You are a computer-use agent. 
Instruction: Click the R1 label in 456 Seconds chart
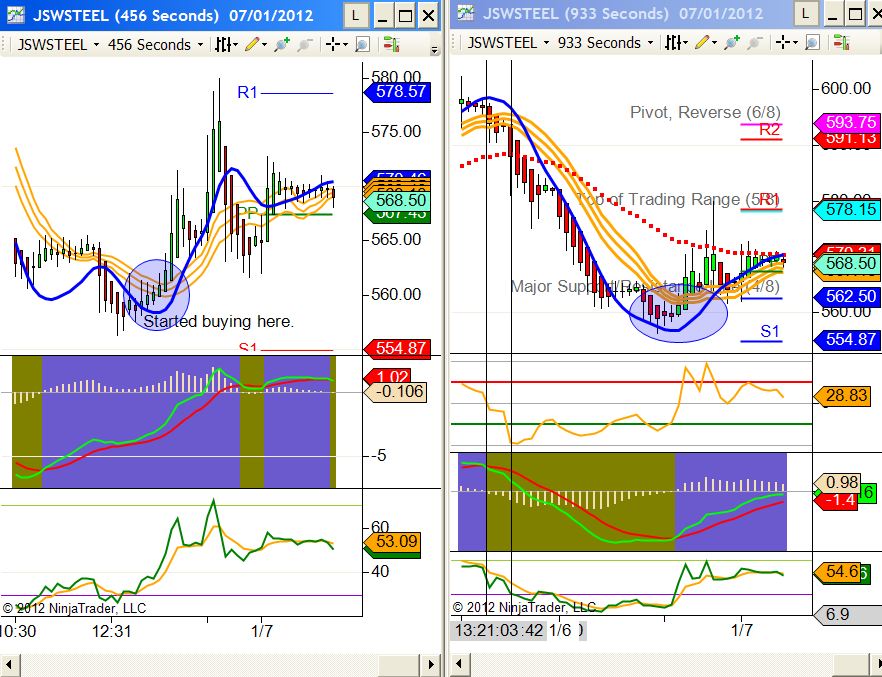point(247,92)
